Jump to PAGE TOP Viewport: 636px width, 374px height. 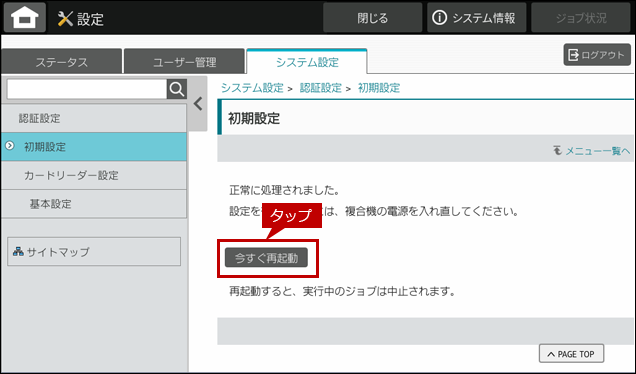(x=571, y=354)
